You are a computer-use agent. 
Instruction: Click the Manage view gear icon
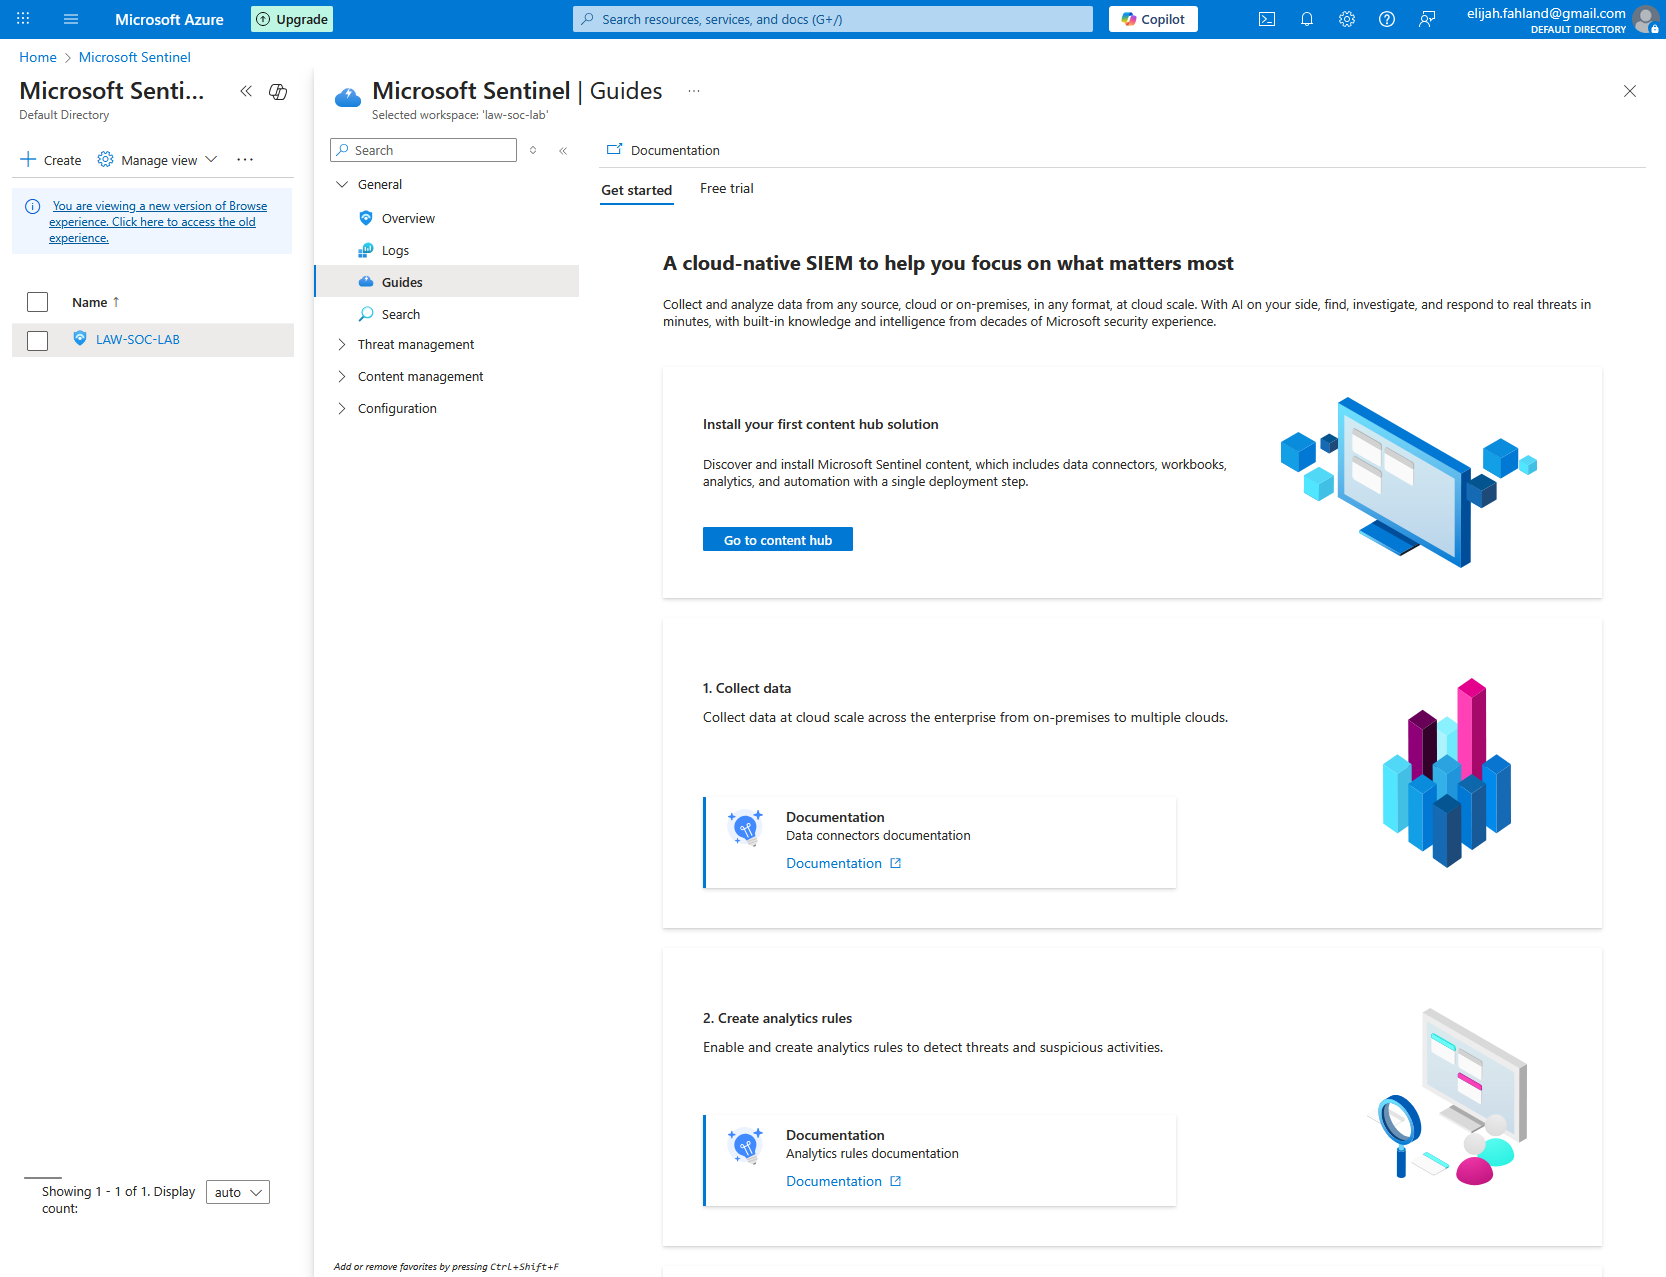[x=105, y=159]
